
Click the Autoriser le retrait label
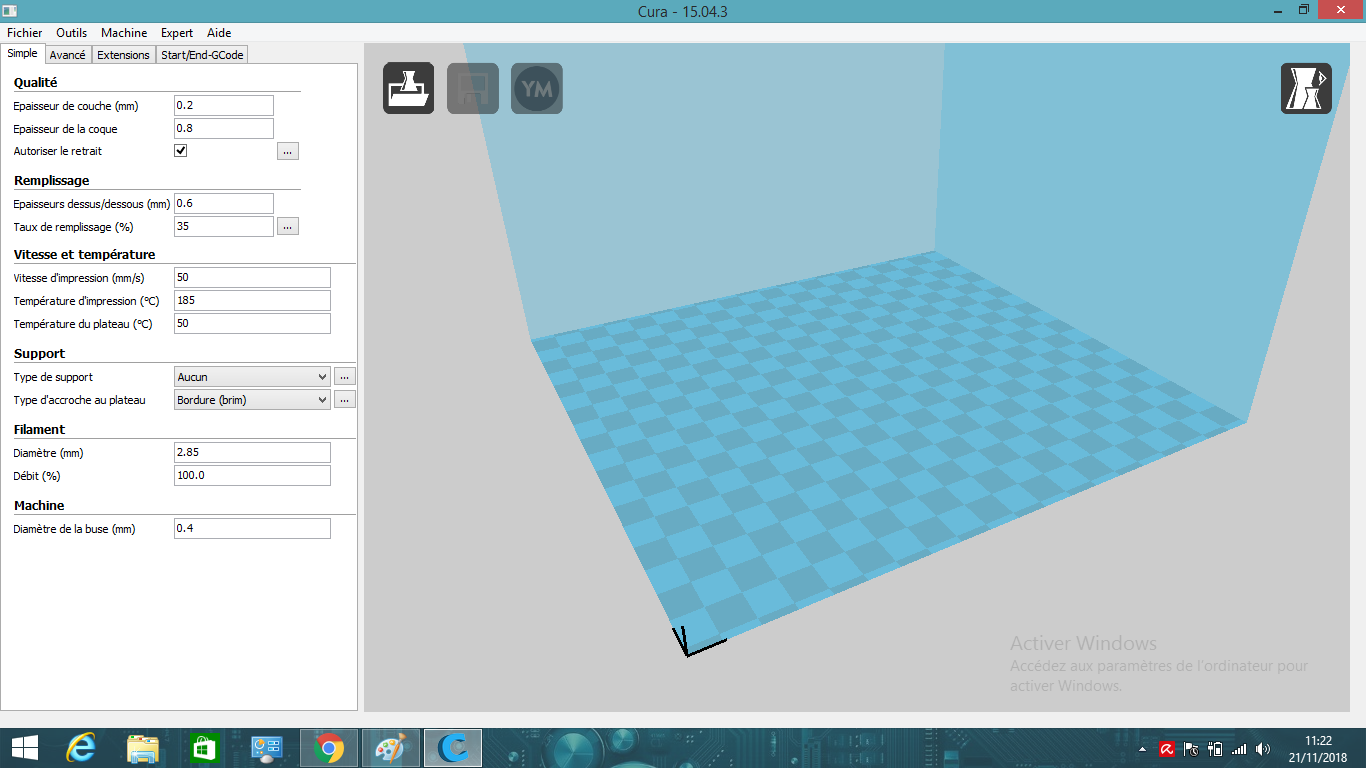click(x=58, y=152)
